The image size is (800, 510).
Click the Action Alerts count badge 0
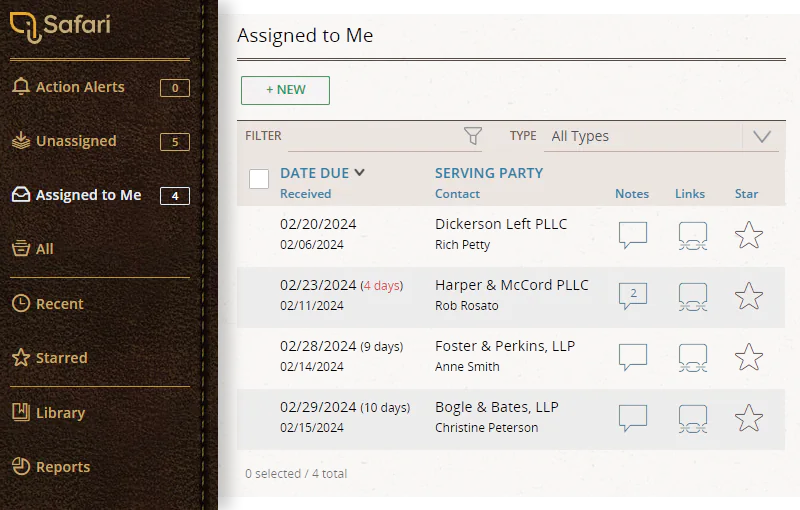tap(175, 88)
